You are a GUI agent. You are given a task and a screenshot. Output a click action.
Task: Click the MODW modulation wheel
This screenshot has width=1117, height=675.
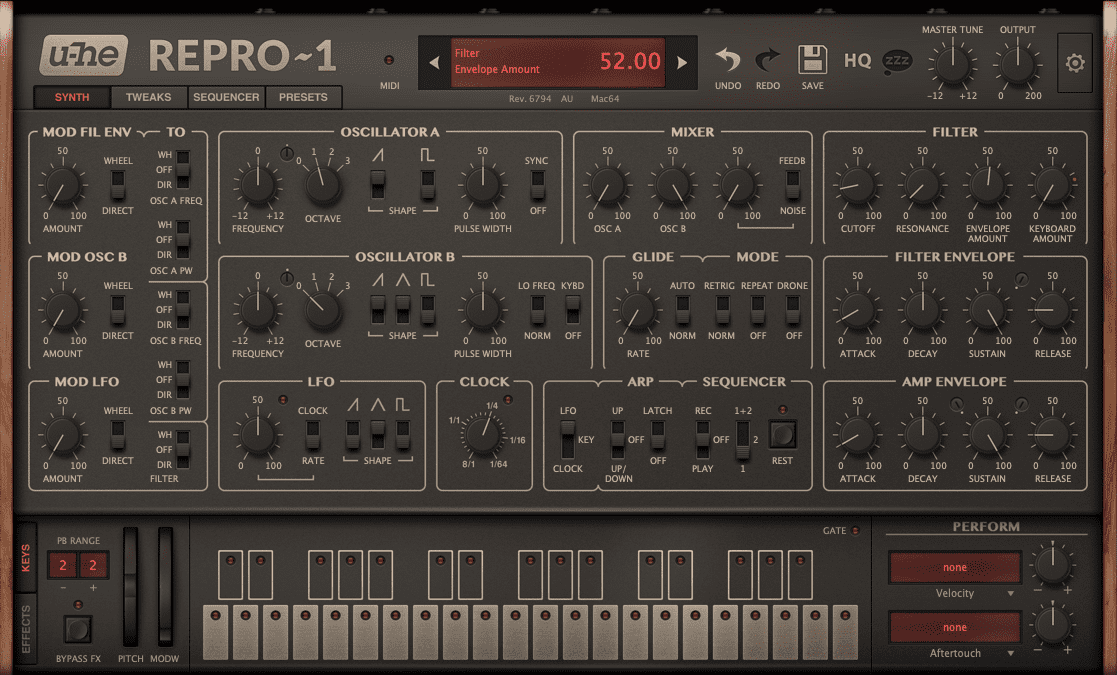tap(165, 587)
